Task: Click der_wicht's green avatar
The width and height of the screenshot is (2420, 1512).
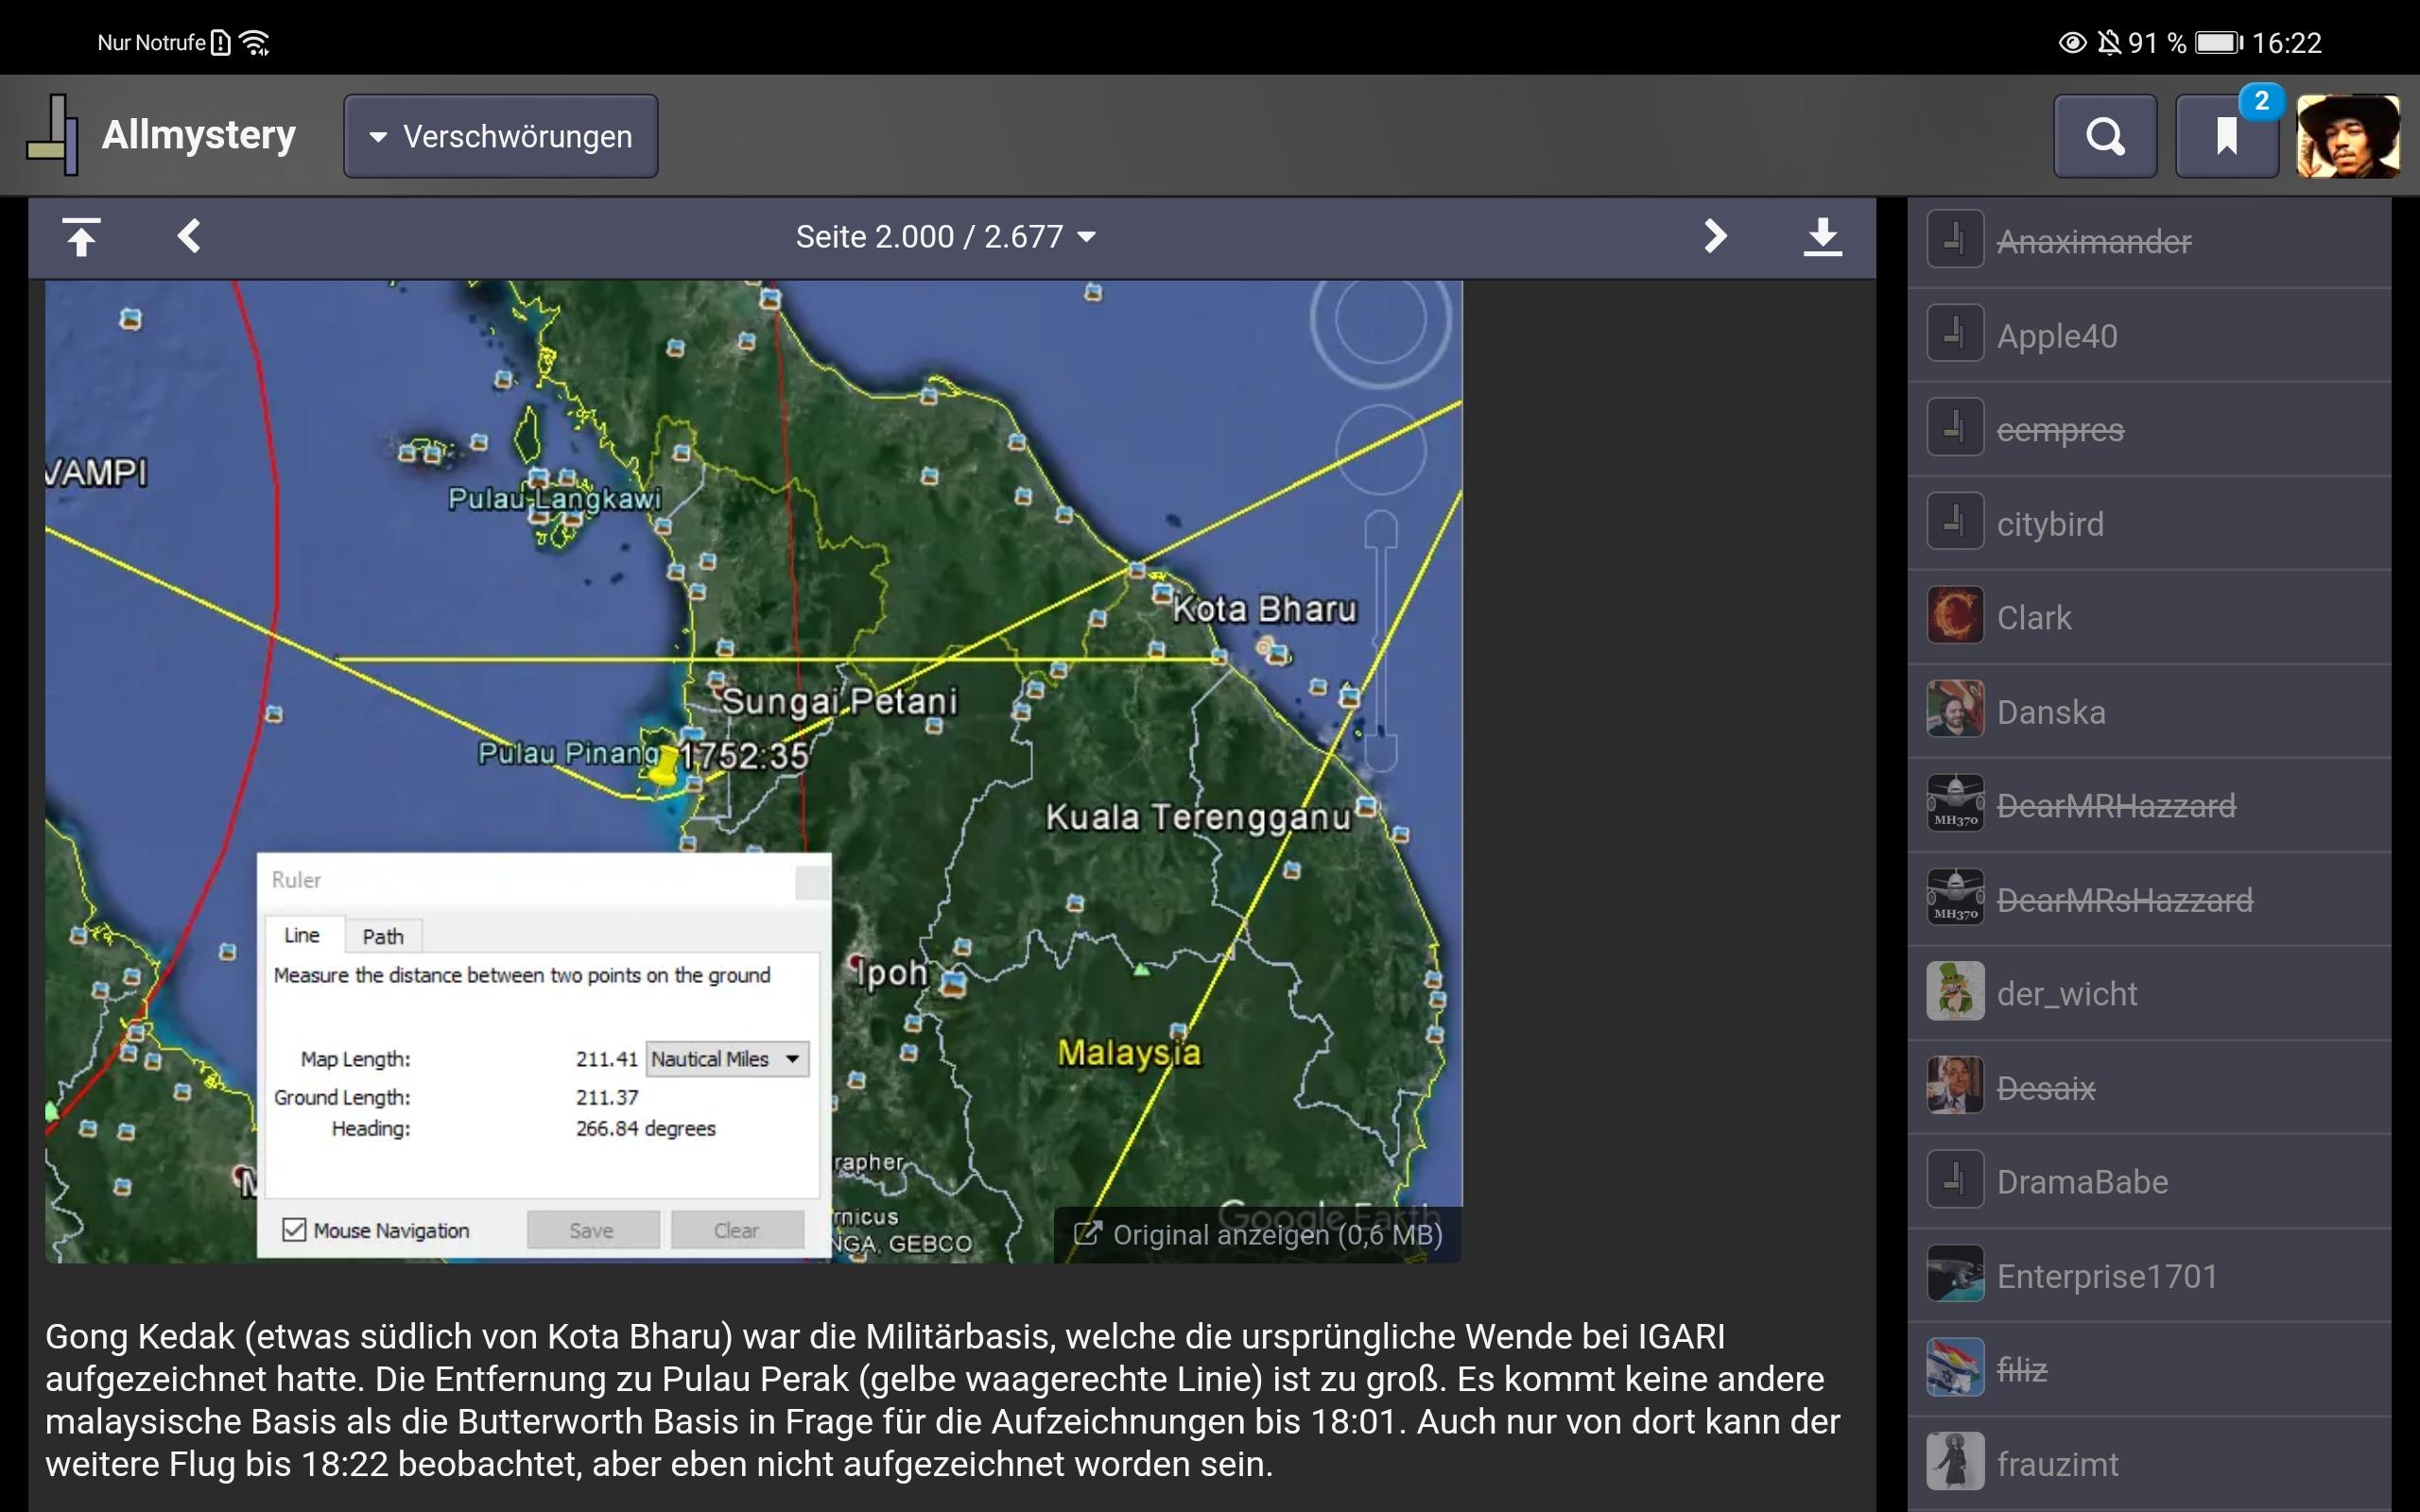Action: click(1955, 991)
